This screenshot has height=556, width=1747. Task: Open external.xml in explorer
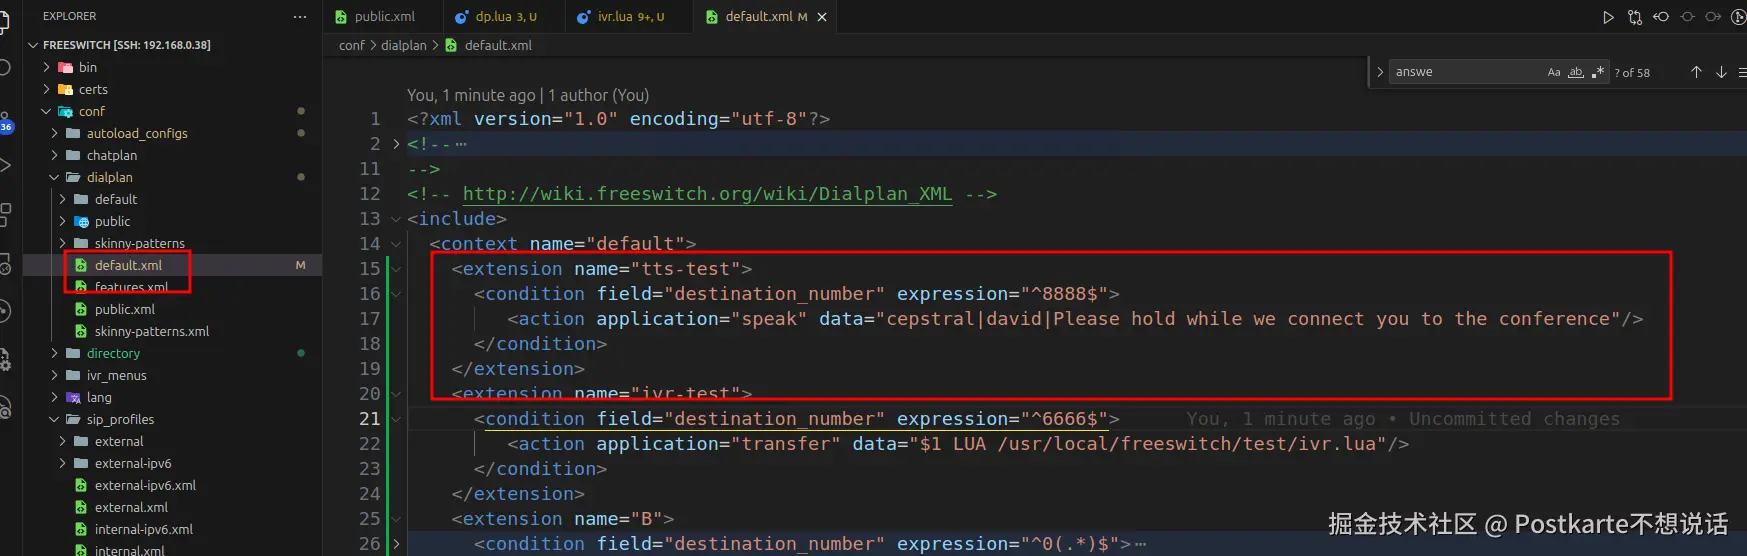point(172,507)
